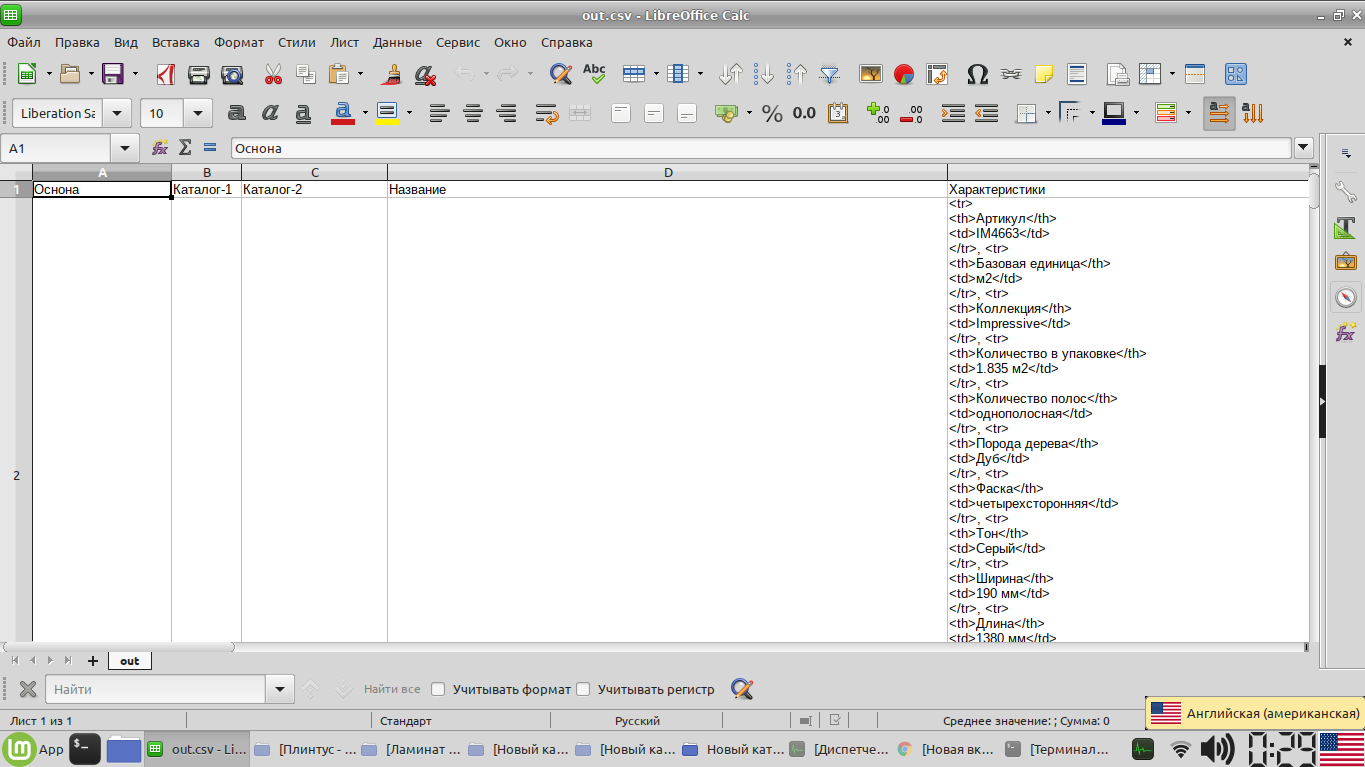Open font size dropdown
The height and width of the screenshot is (767, 1365).
[198, 113]
